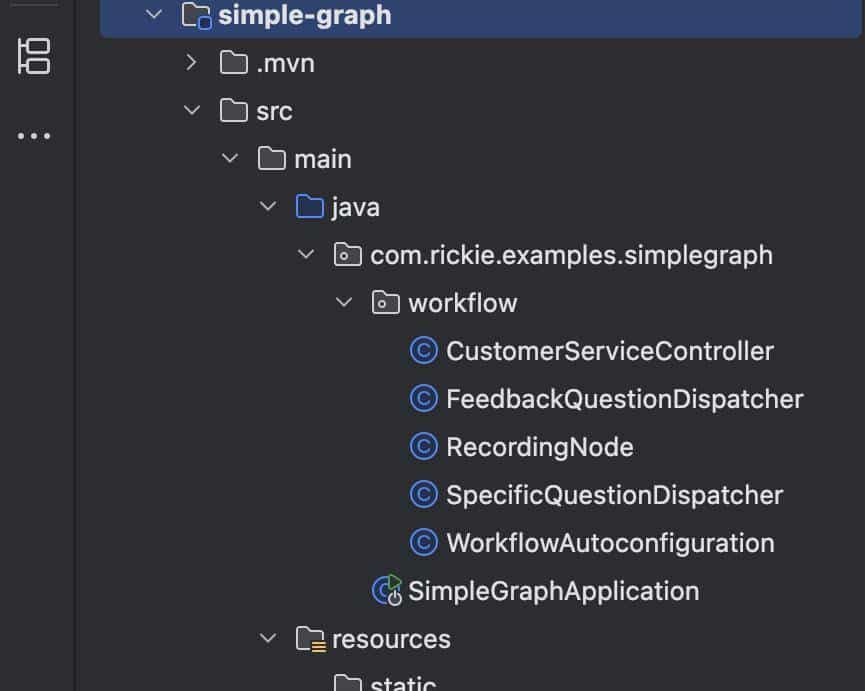Expand the .mvn folder
866x691 pixels.
pos(191,62)
